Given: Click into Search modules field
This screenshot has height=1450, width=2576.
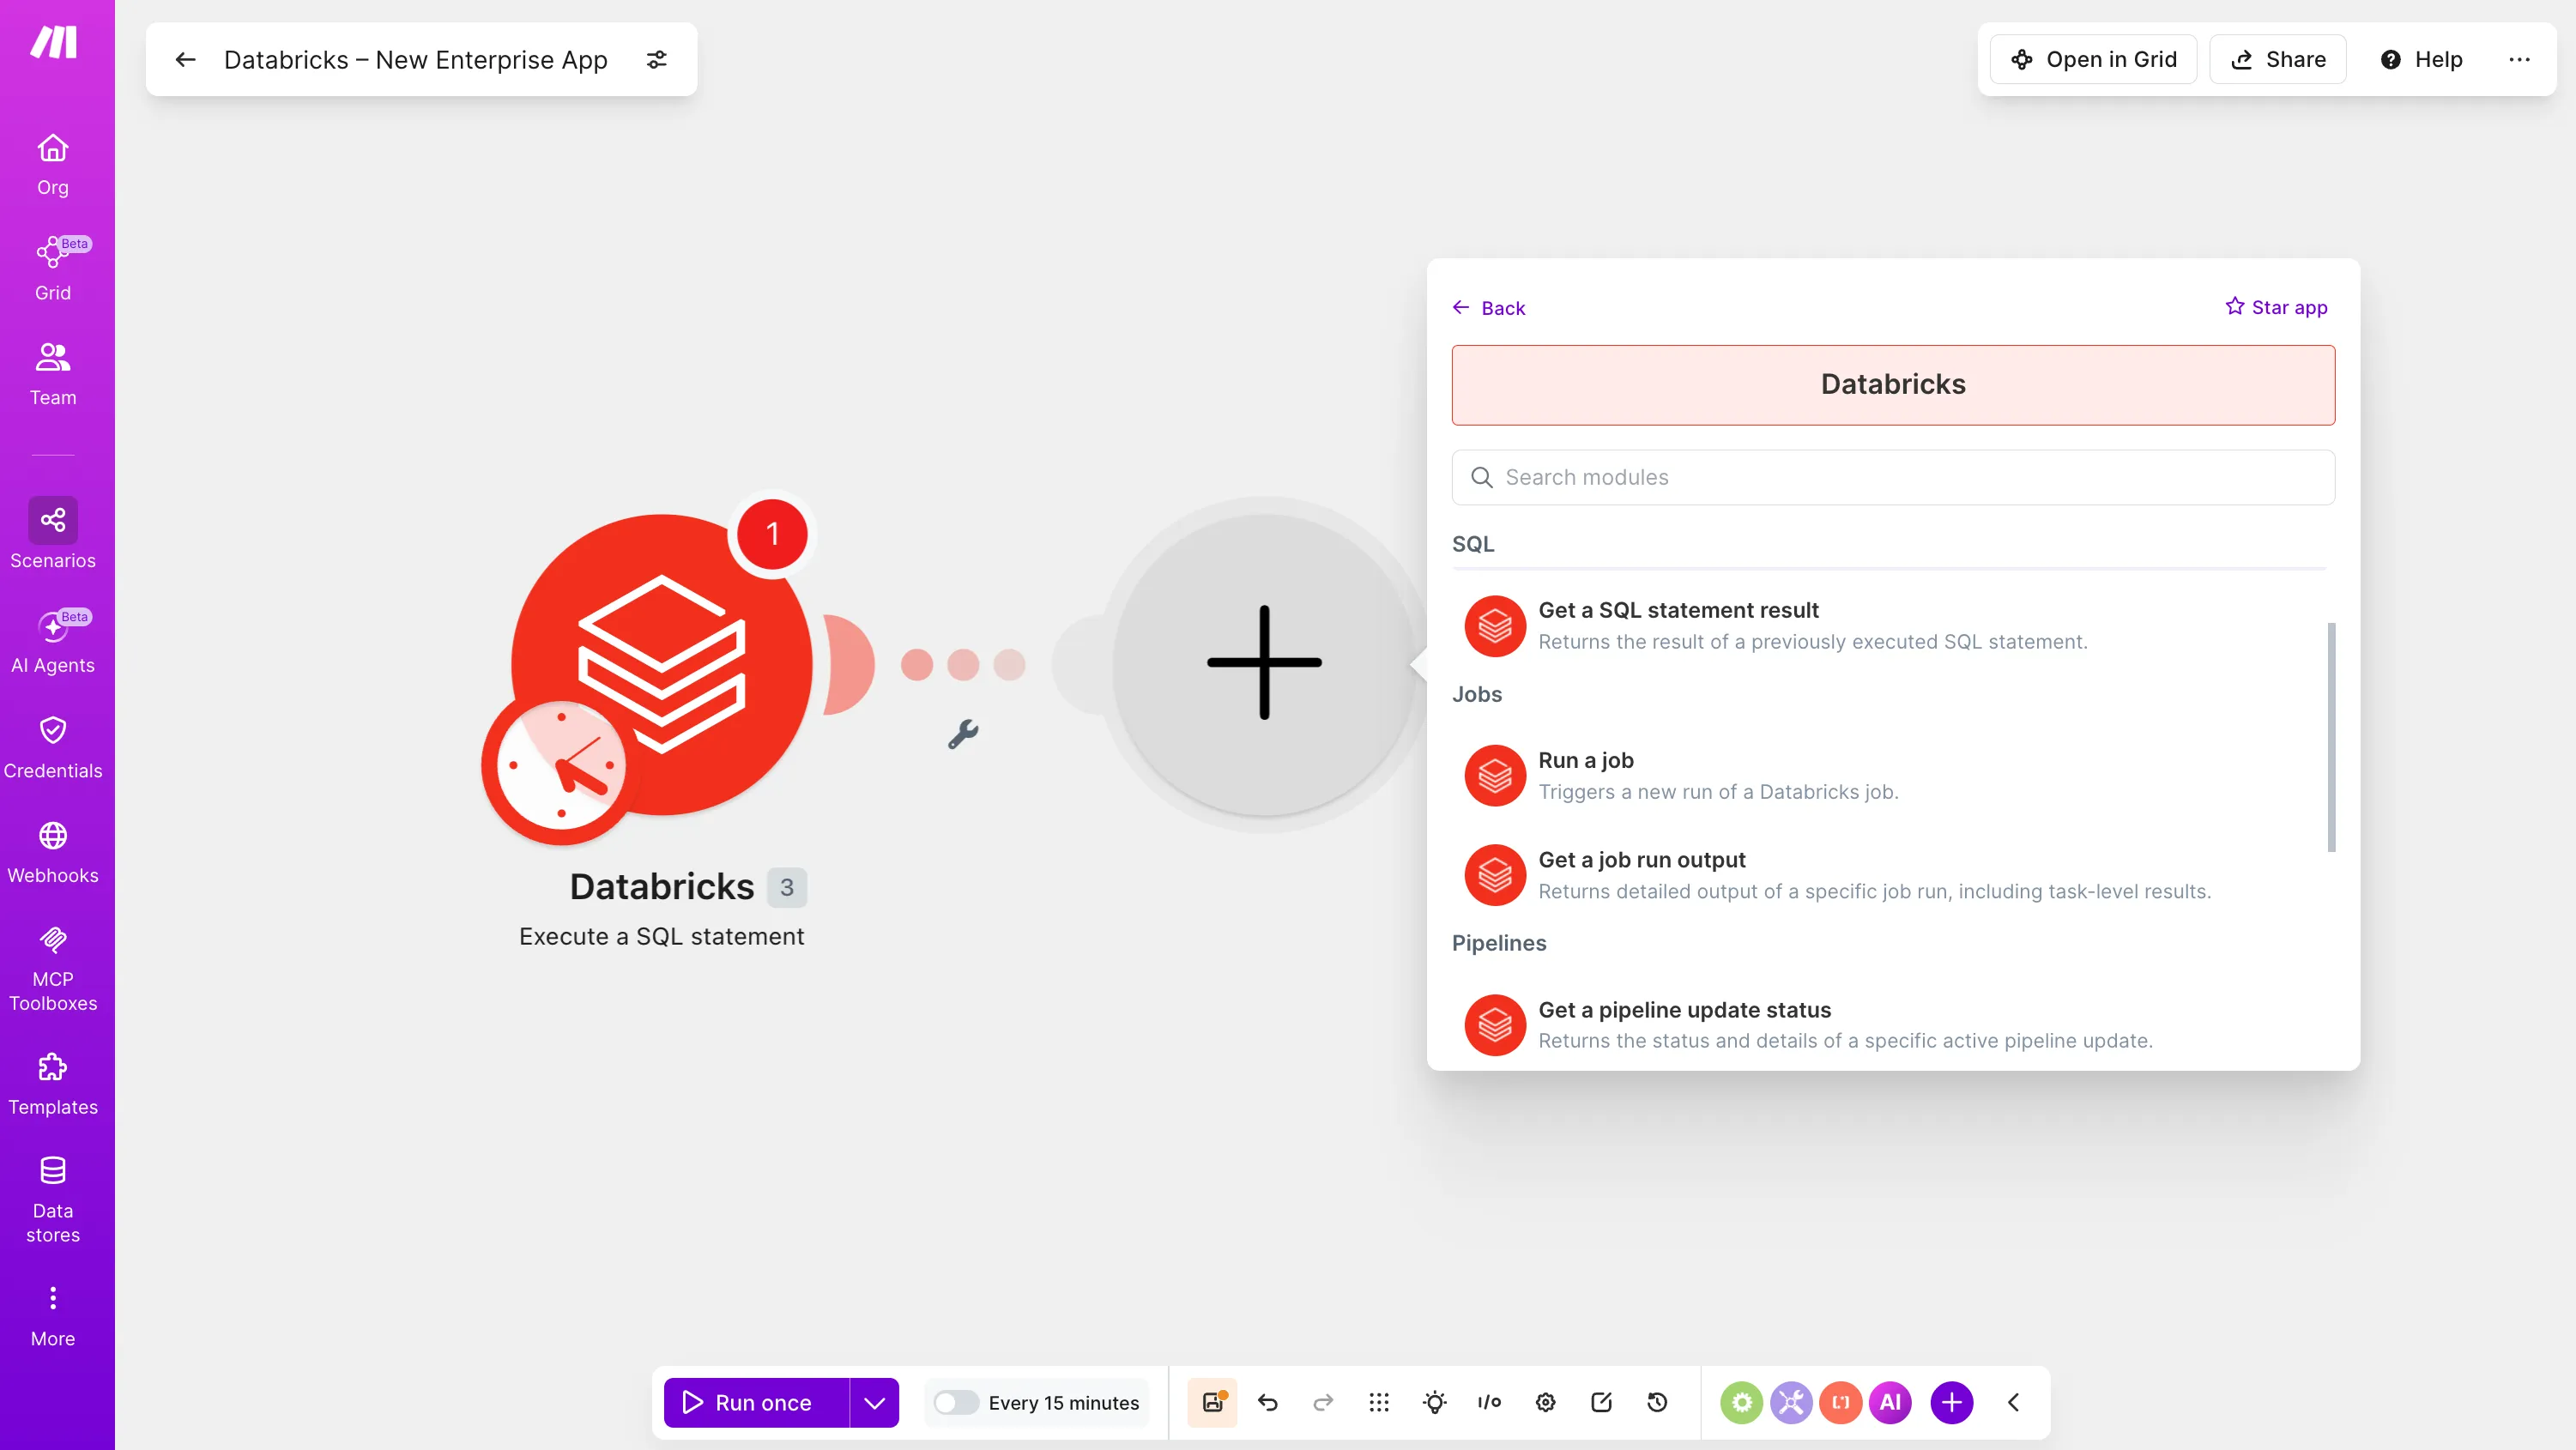Looking at the screenshot, I should point(1893,478).
